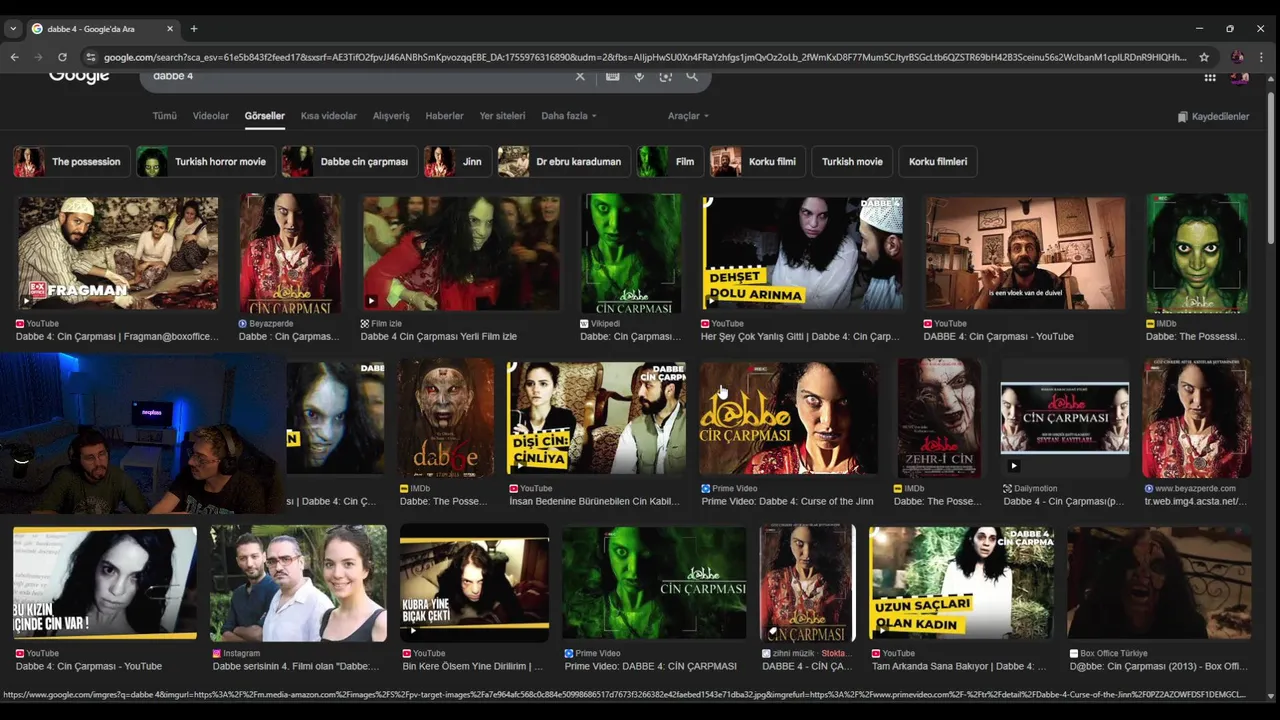The height and width of the screenshot is (720, 1280).
Task: Bookmark this page with the star icon
Action: (1204, 57)
